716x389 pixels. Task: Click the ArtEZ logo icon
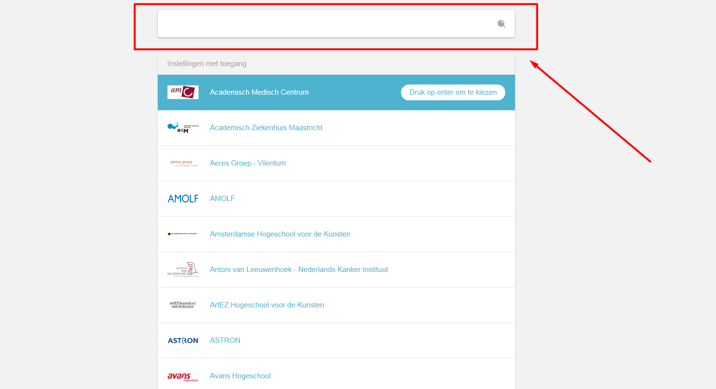tap(183, 305)
